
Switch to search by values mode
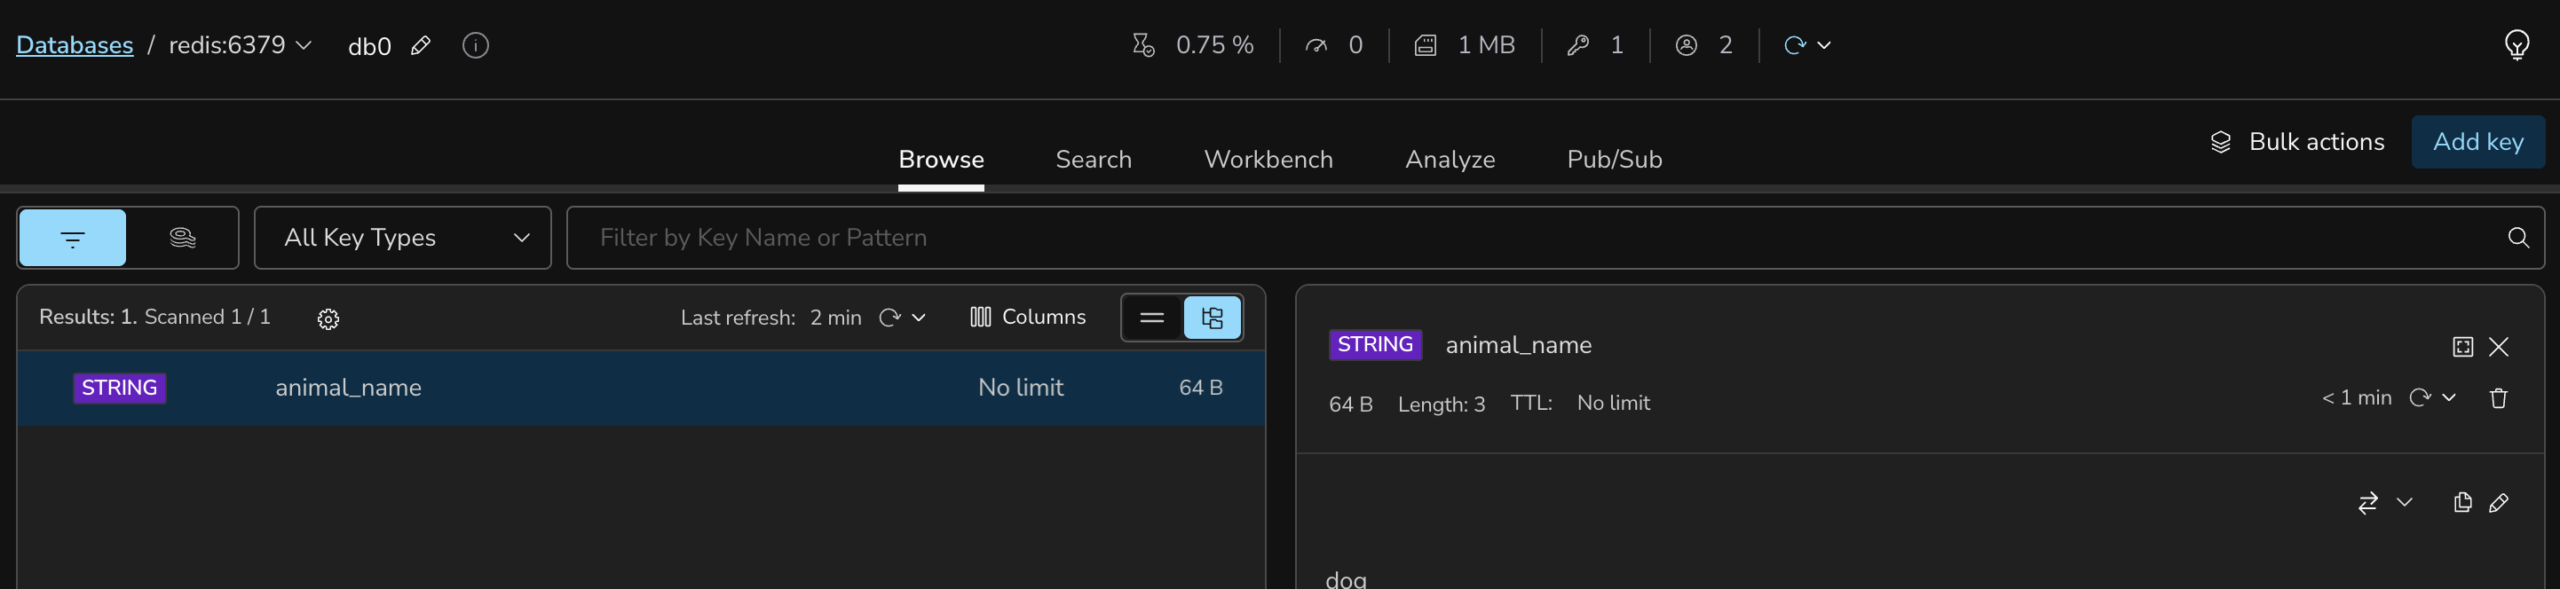(x=182, y=238)
